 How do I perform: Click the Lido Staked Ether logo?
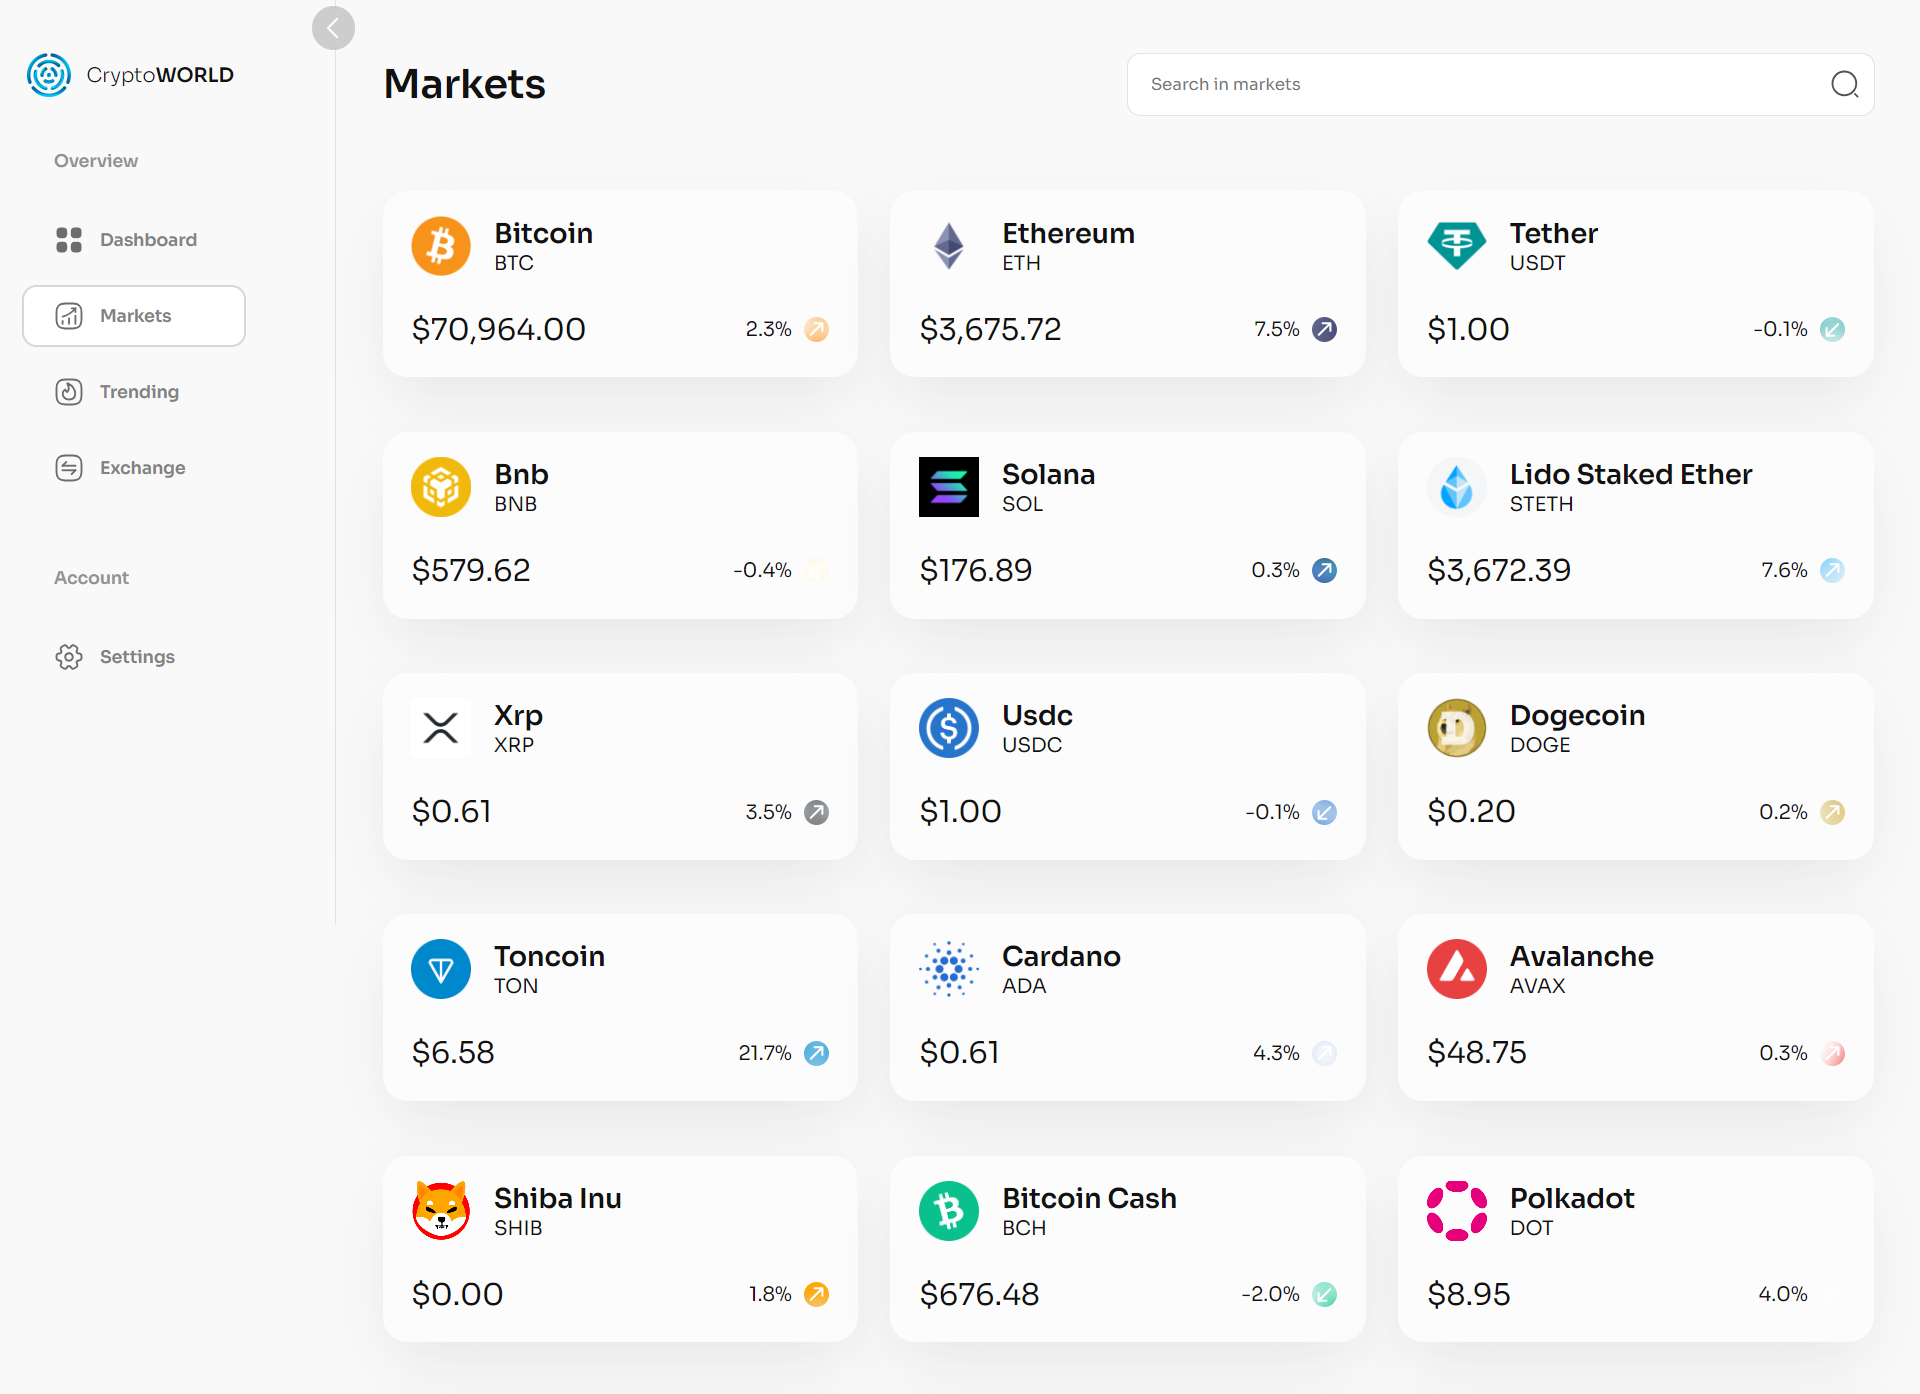click(x=1457, y=487)
